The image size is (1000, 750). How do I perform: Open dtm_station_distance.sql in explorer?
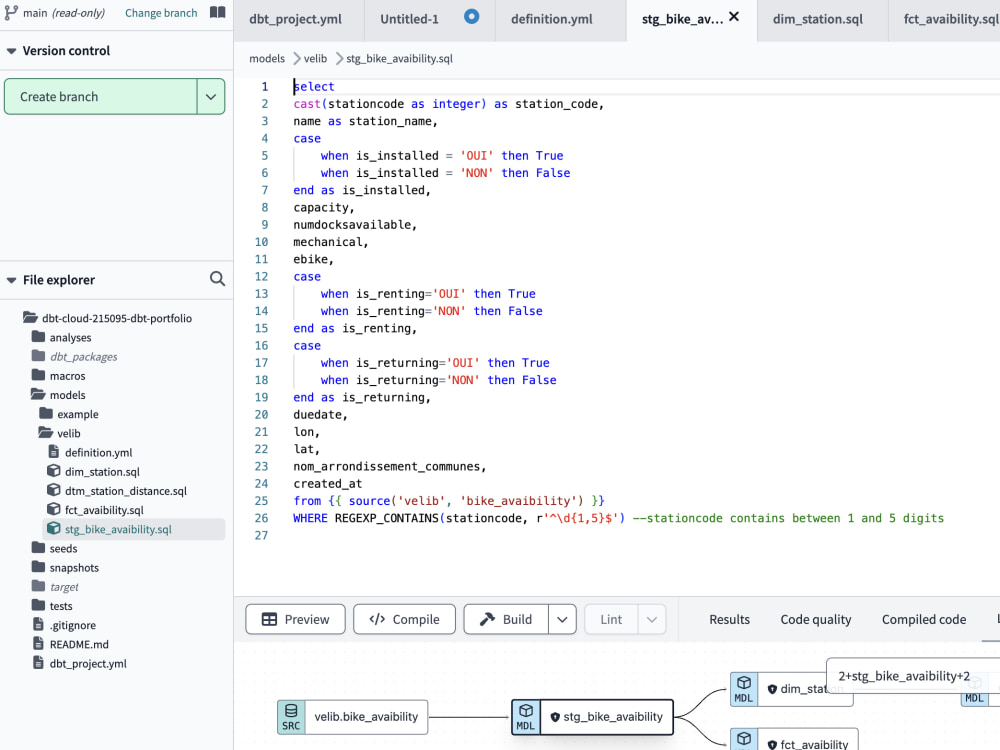(x=126, y=490)
